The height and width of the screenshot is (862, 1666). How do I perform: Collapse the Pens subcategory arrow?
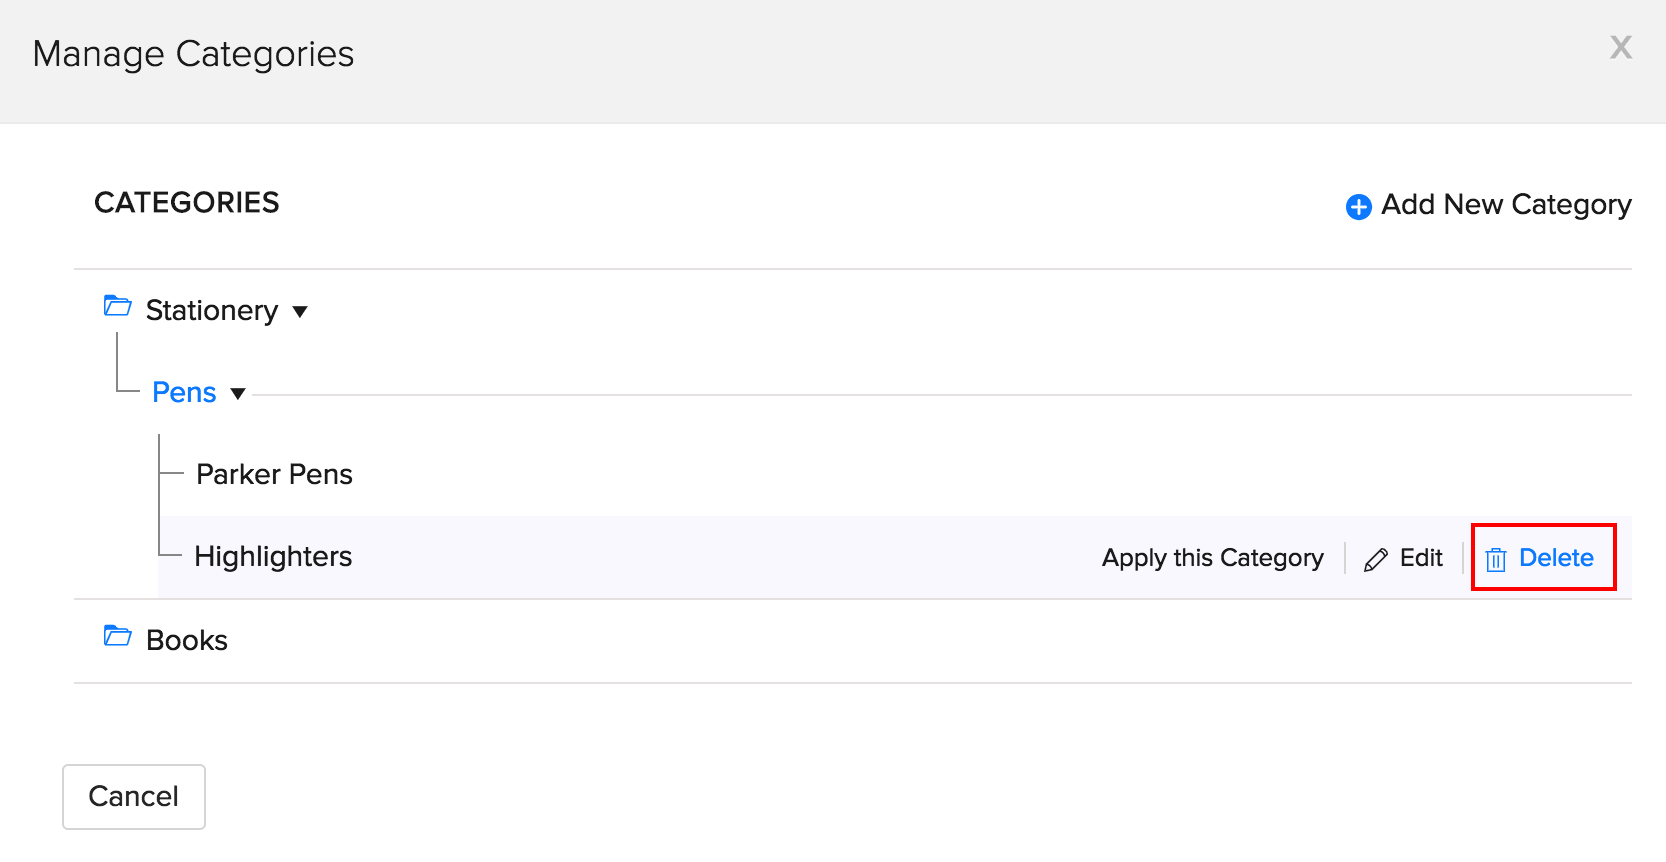[238, 394]
